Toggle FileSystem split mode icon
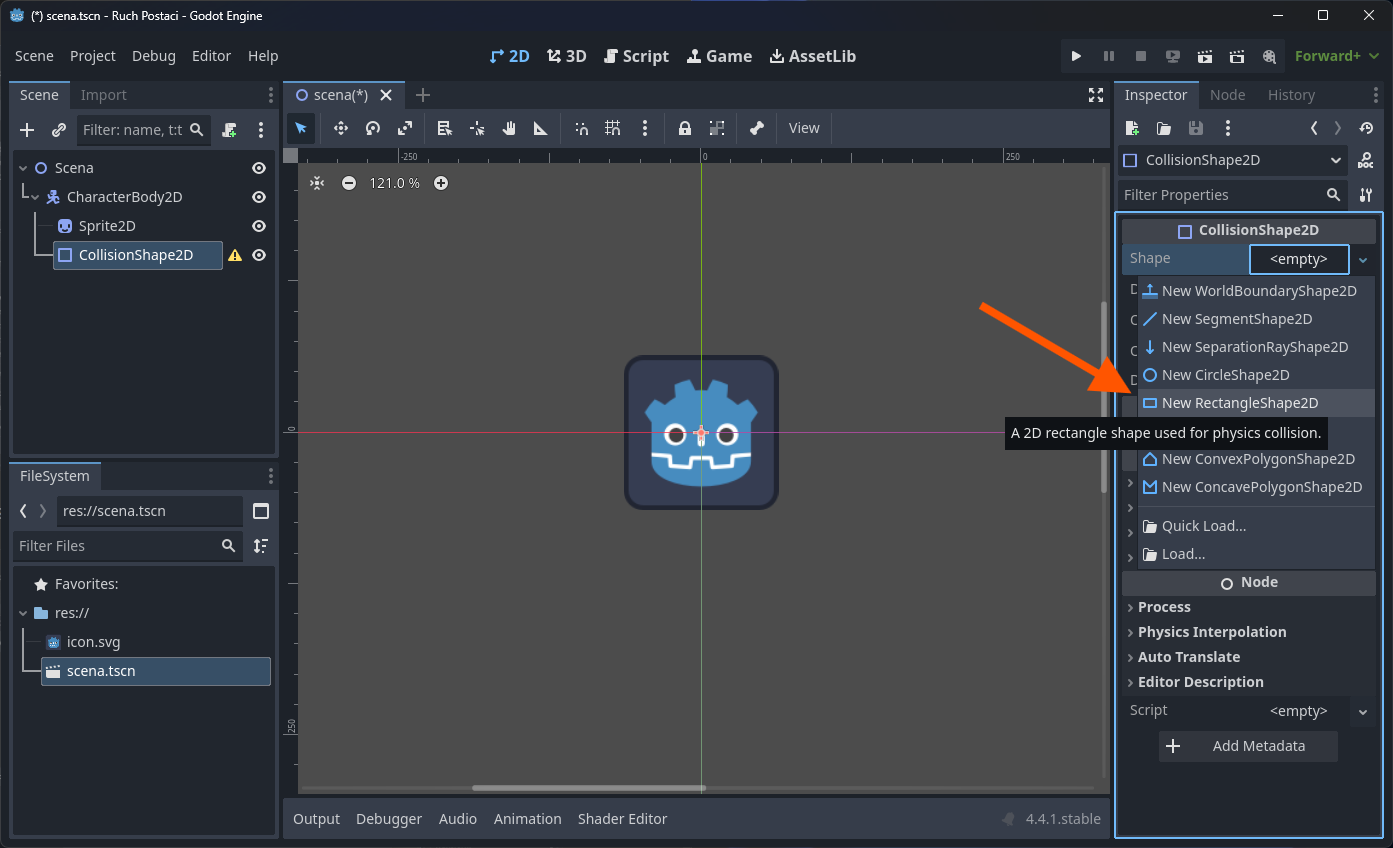The width and height of the screenshot is (1393, 848). (261, 511)
